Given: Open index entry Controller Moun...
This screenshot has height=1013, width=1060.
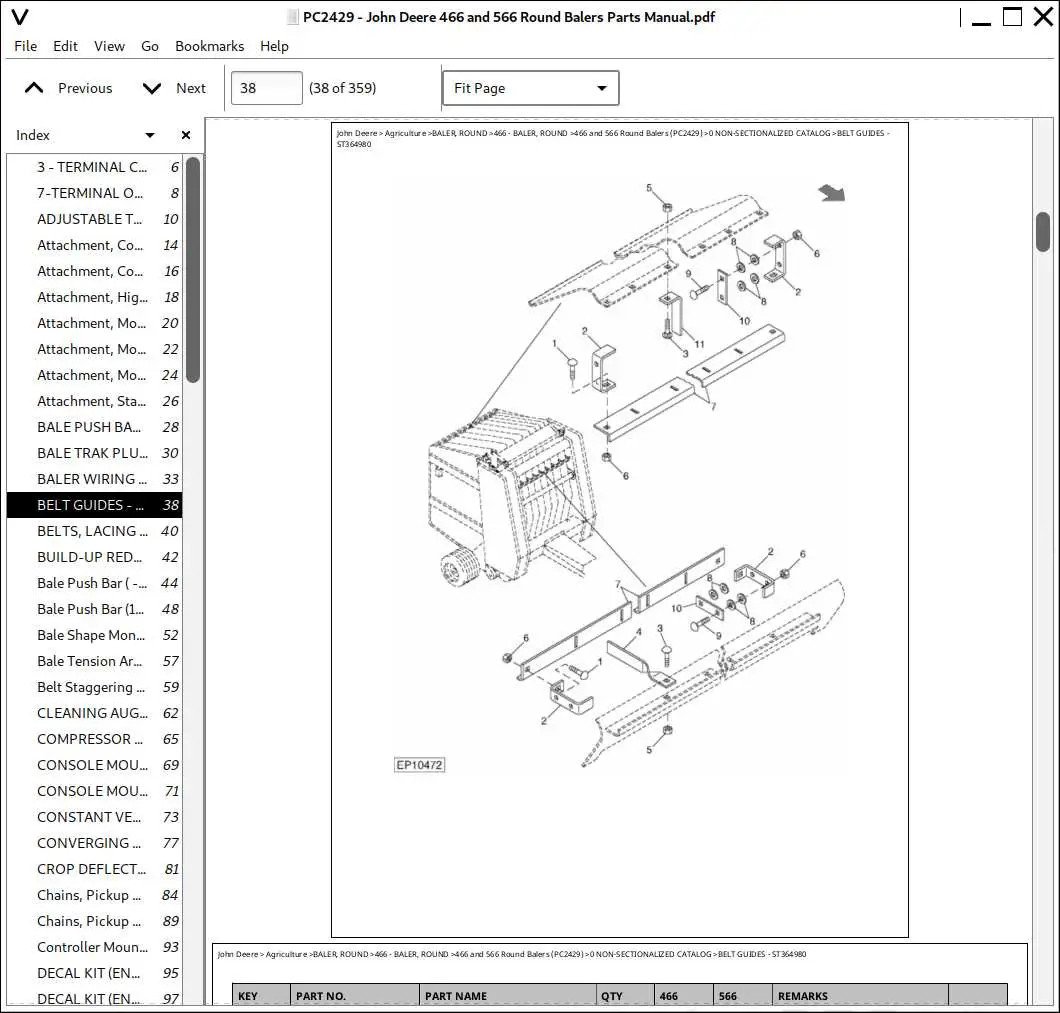Looking at the screenshot, I should click(x=95, y=947).
